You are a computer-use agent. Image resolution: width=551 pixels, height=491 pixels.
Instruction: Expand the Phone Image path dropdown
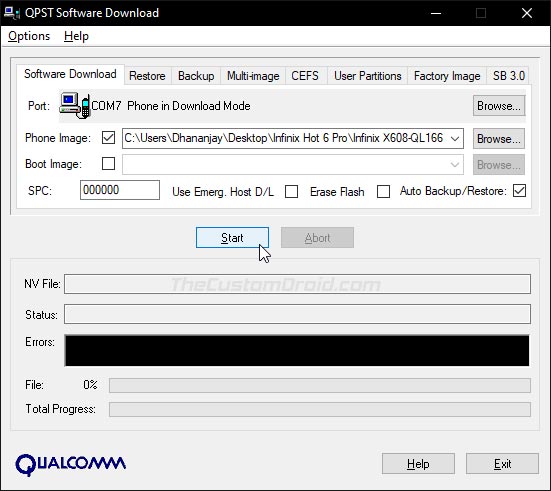[x=455, y=138]
